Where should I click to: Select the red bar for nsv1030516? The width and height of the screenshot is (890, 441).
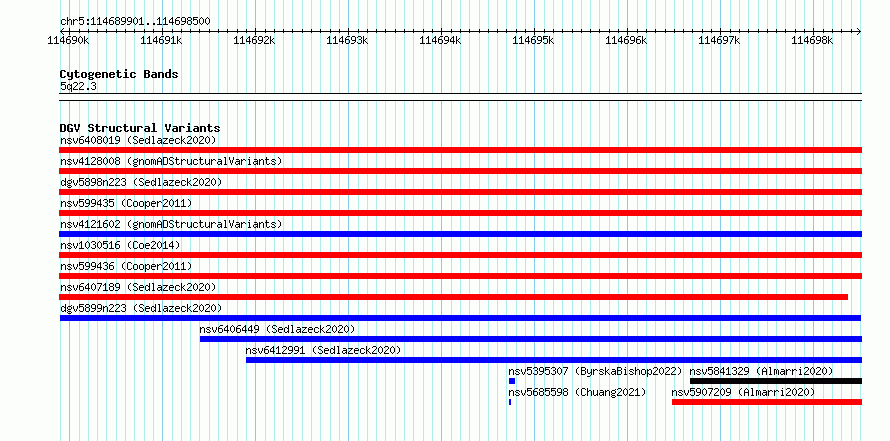(460, 255)
